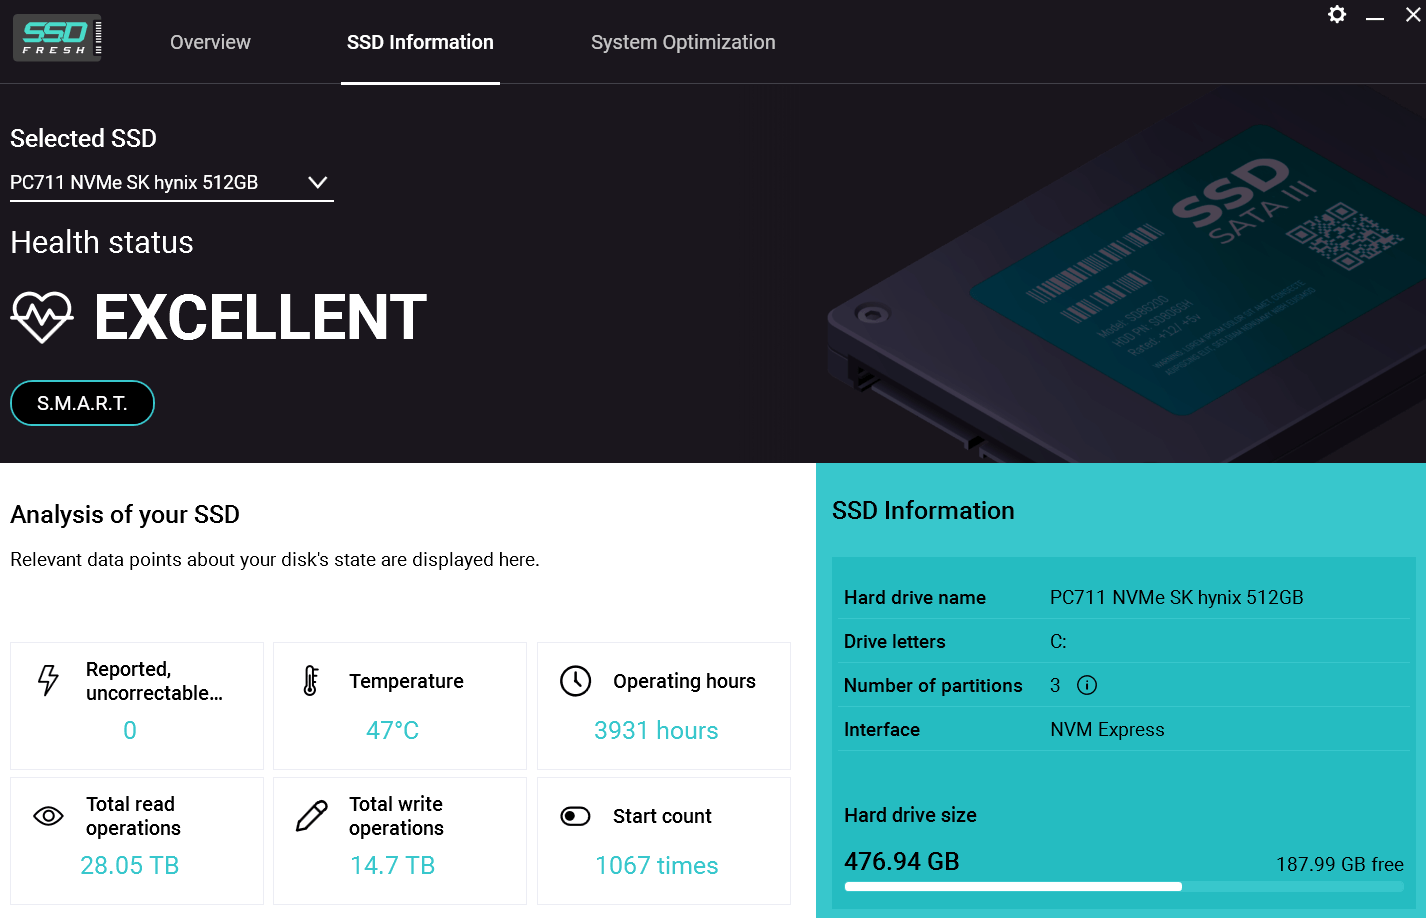Click the clock icon beside Operating hours

tap(576, 681)
